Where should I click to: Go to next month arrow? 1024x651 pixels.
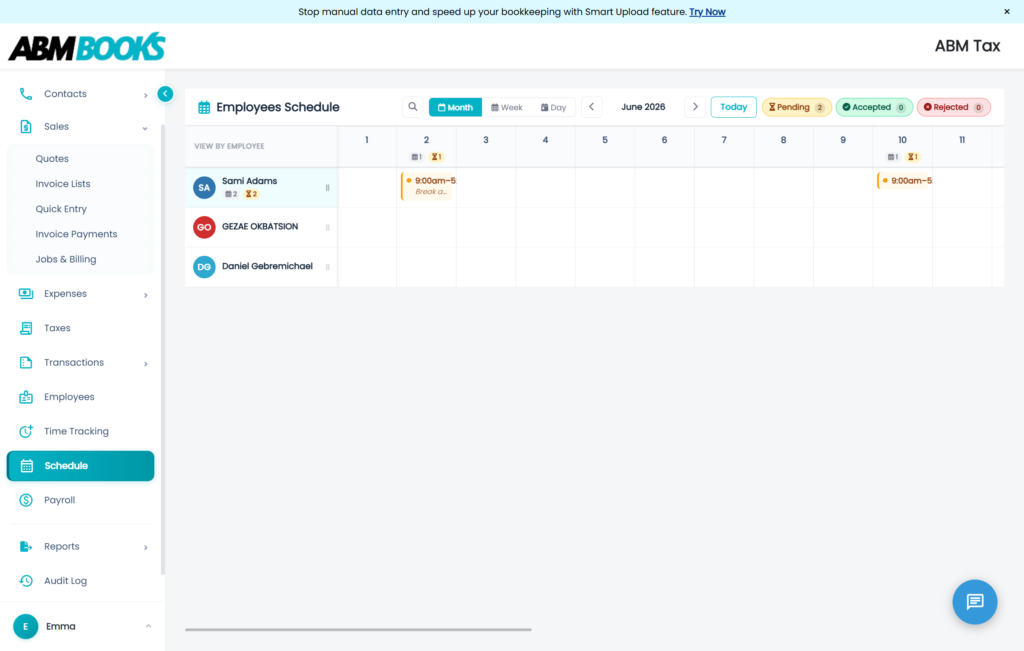click(x=695, y=107)
